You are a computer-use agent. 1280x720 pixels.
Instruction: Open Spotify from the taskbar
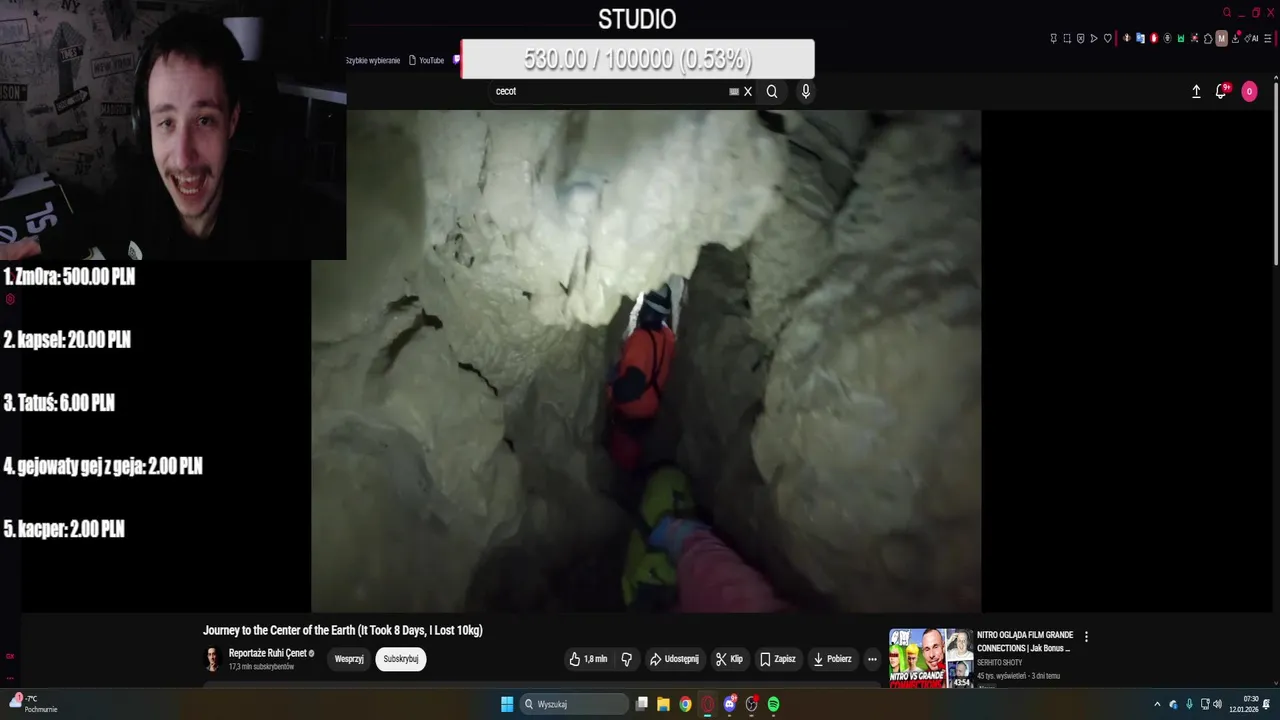(x=773, y=704)
